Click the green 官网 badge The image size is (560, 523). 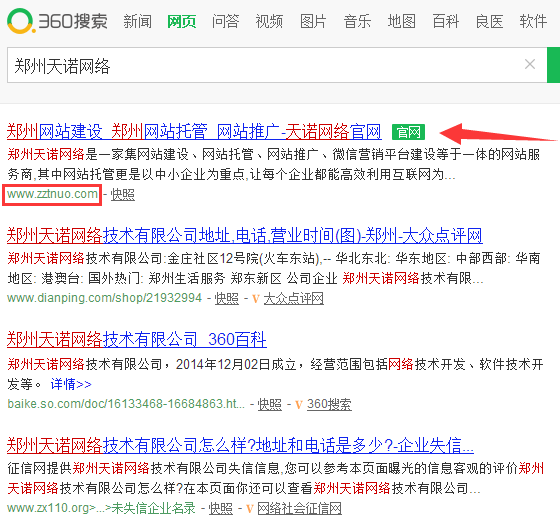(x=408, y=132)
